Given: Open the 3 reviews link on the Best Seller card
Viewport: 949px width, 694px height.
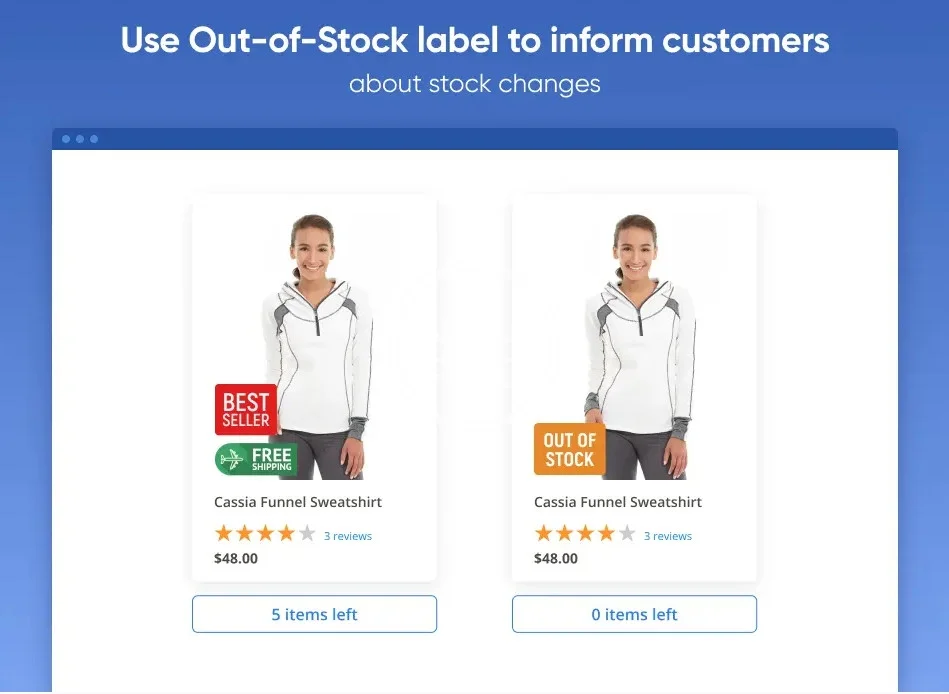Looking at the screenshot, I should (348, 536).
